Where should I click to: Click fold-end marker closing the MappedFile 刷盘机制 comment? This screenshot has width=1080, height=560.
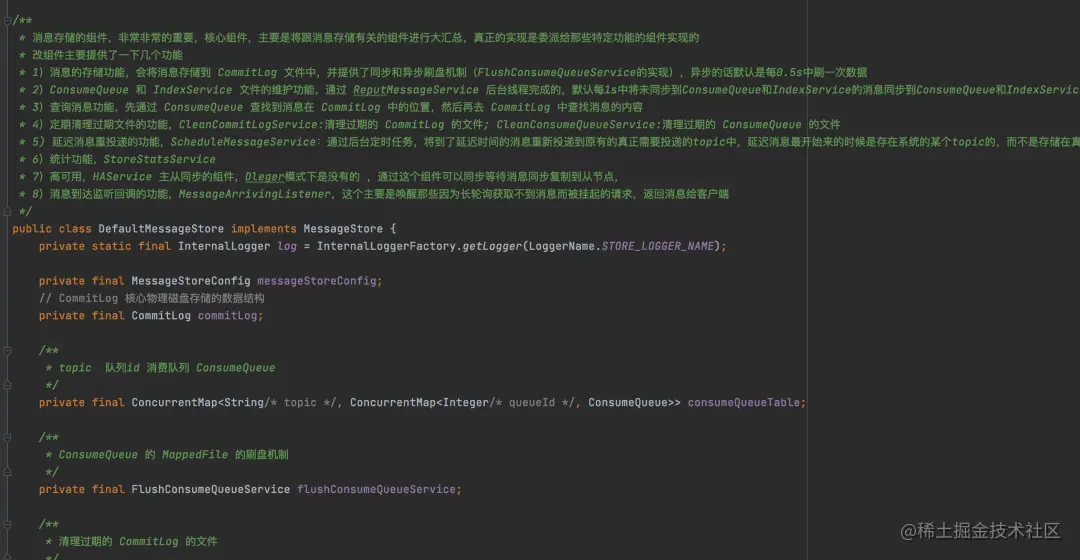(7, 472)
